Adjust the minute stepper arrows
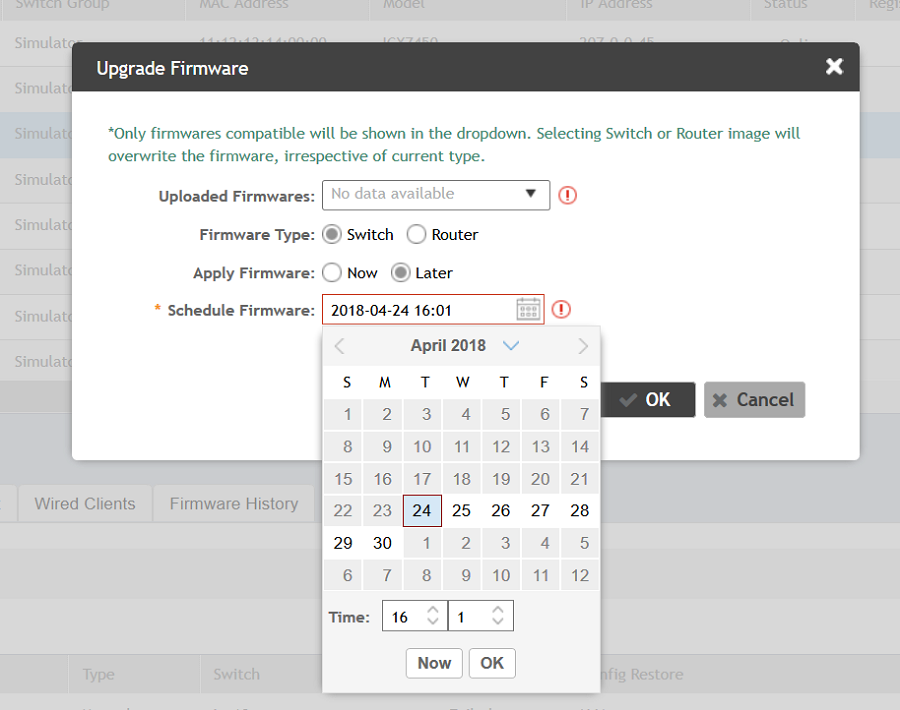The height and width of the screenshot is (710, 900). 497,617
